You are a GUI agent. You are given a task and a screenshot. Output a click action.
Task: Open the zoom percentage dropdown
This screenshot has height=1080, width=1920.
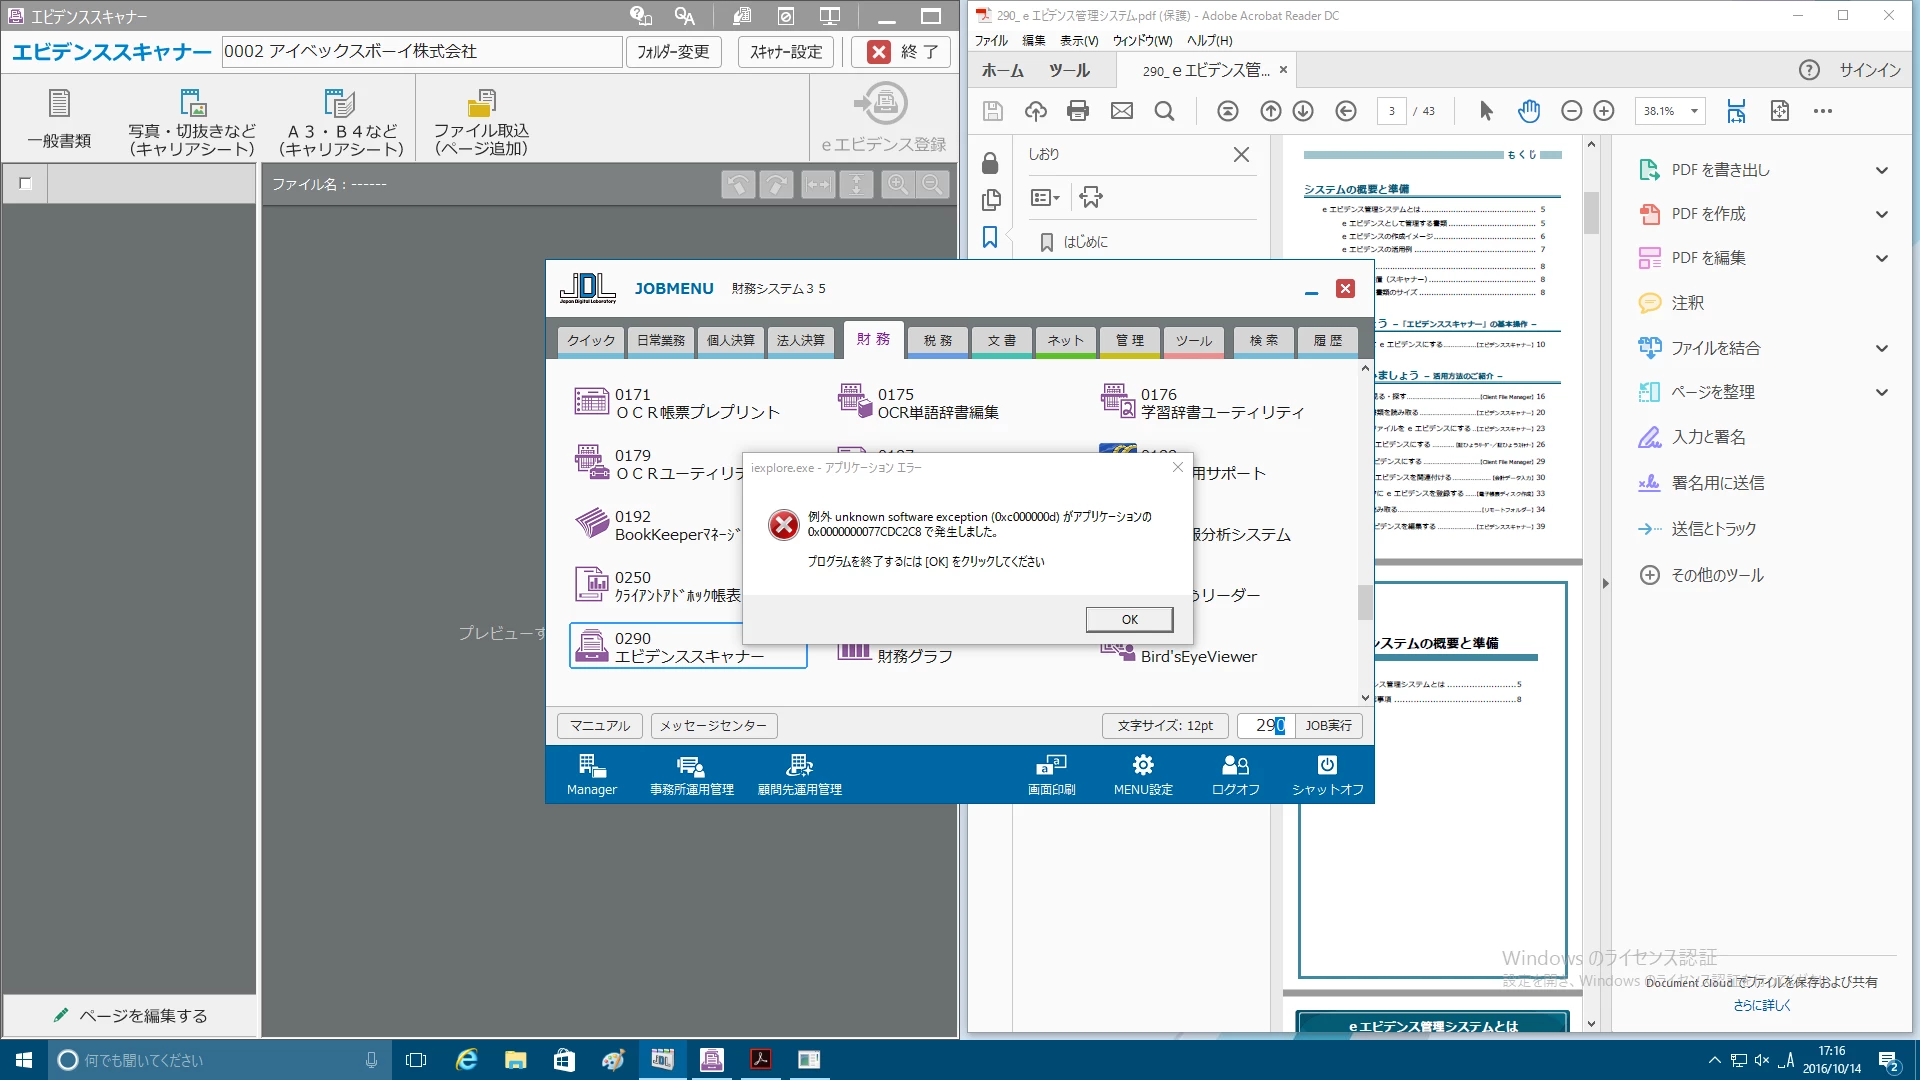click(1694, 111)
